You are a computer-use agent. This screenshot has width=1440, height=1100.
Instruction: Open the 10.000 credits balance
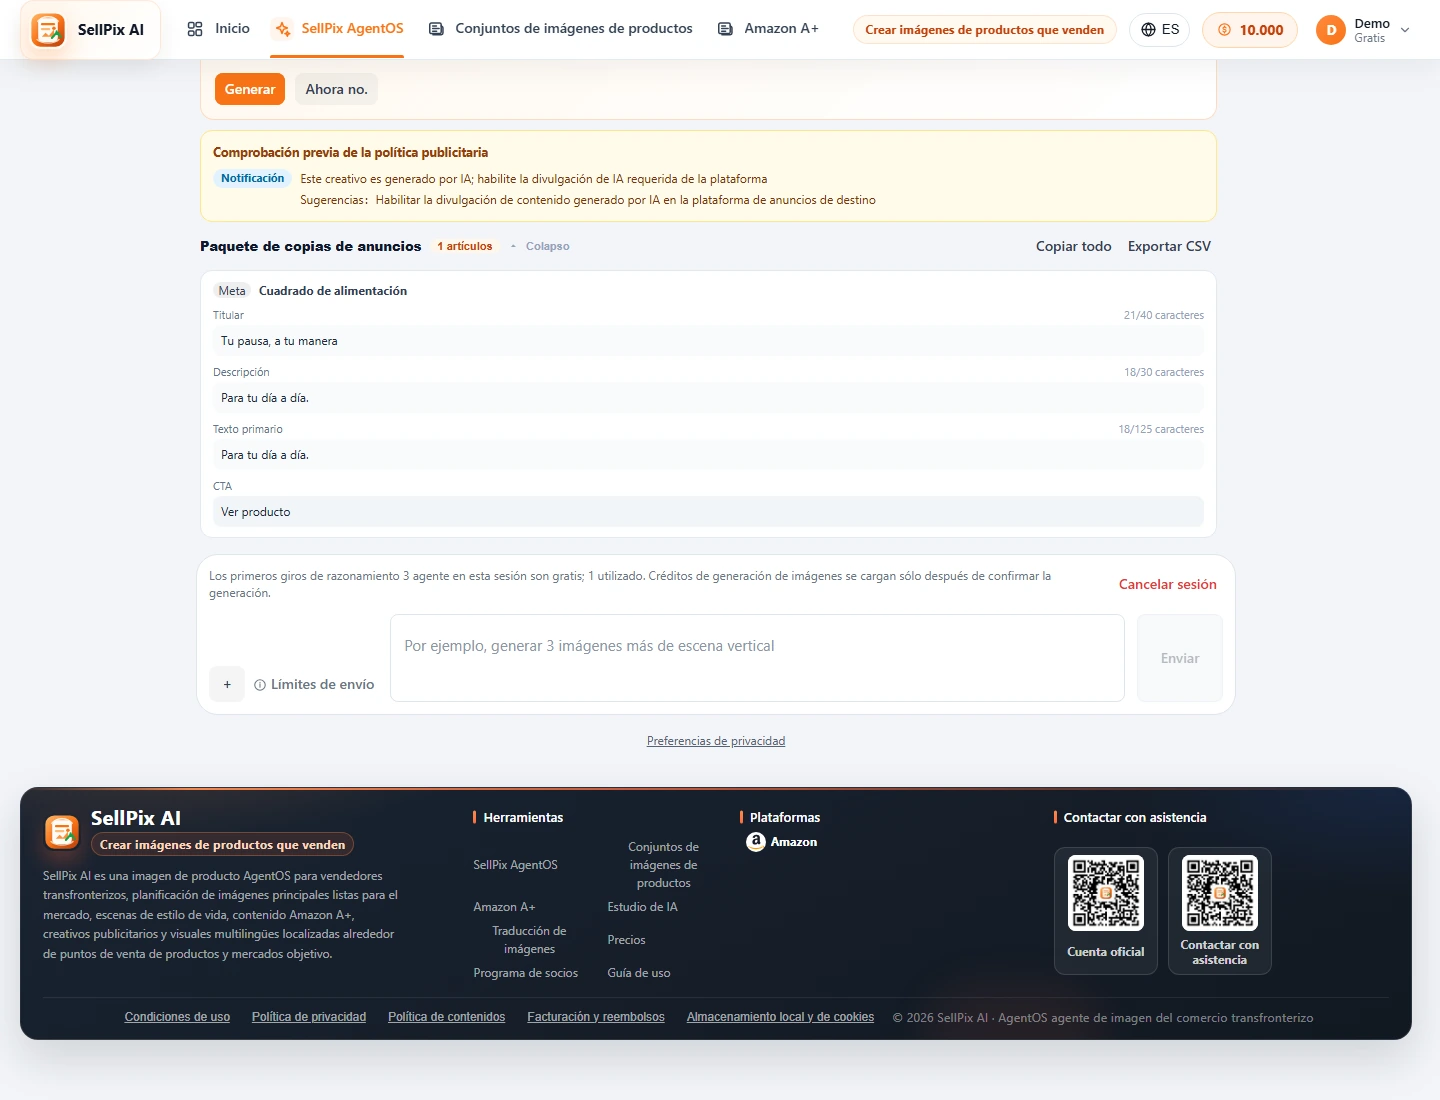1250,30
